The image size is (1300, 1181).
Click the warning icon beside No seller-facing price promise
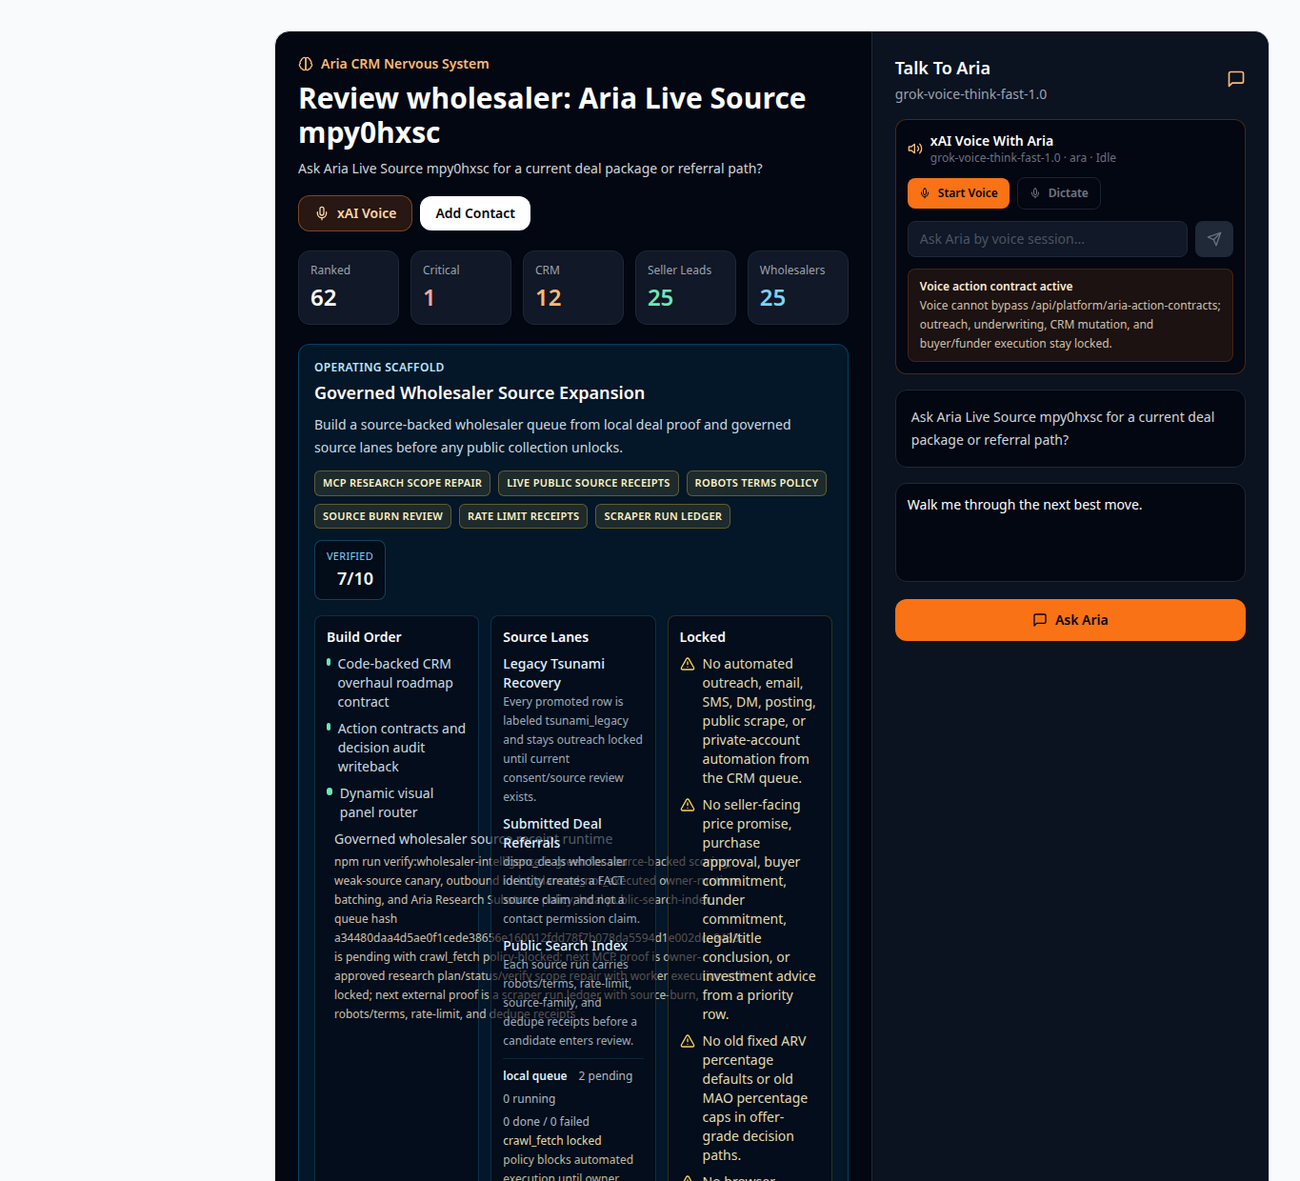687,805
